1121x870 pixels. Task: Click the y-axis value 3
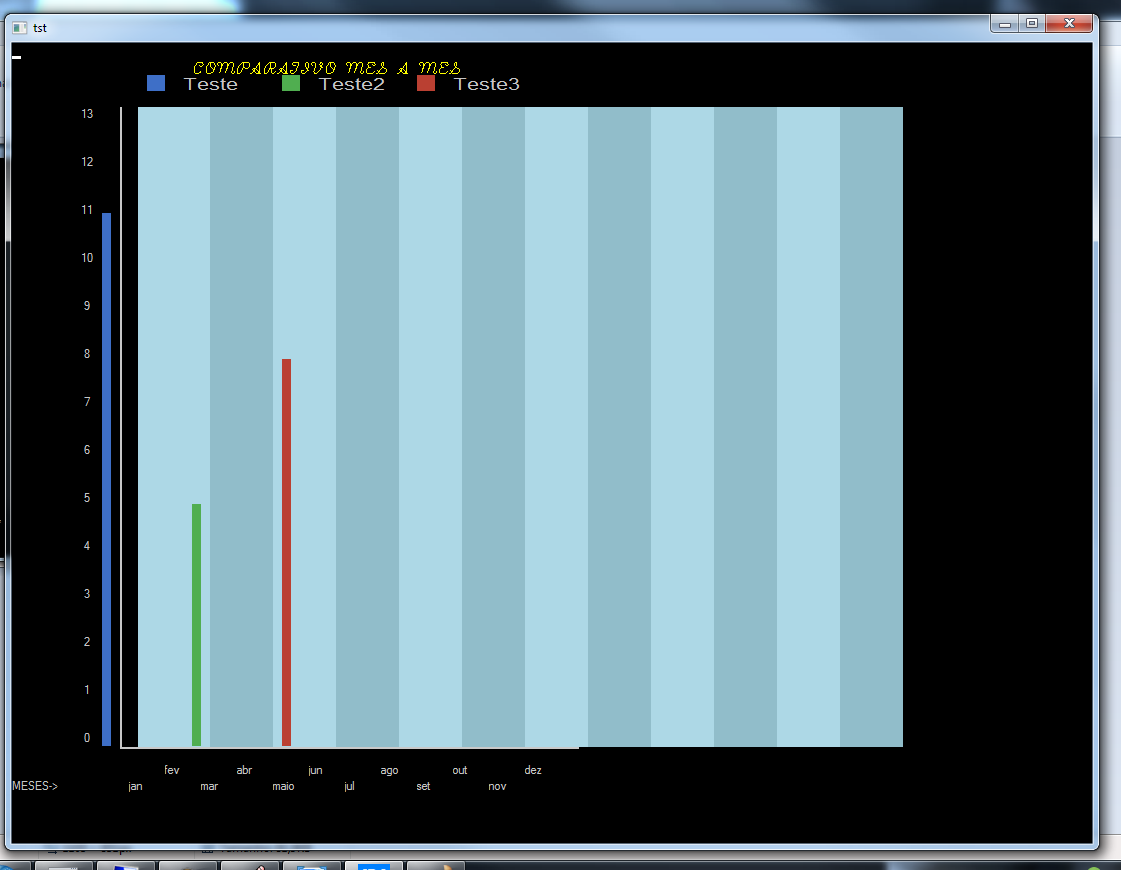[87, 593]
